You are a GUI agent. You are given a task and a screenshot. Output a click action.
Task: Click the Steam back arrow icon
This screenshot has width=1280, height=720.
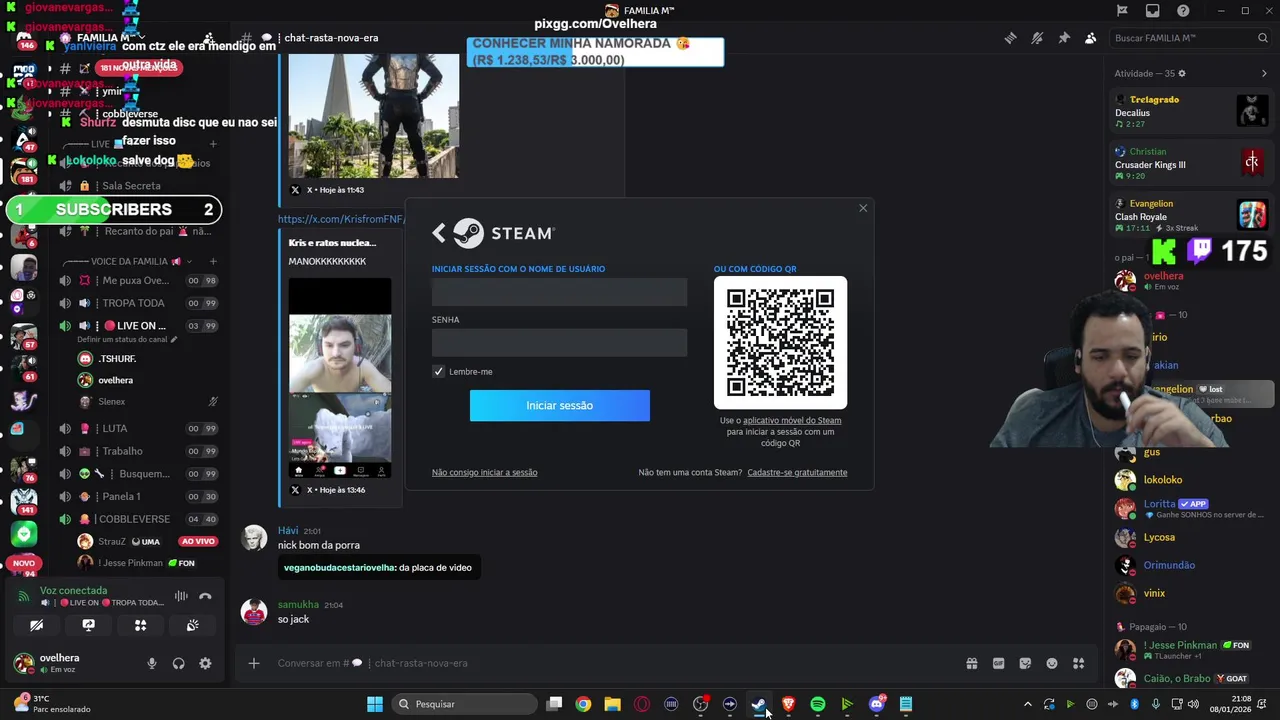[x=438, y=233]
